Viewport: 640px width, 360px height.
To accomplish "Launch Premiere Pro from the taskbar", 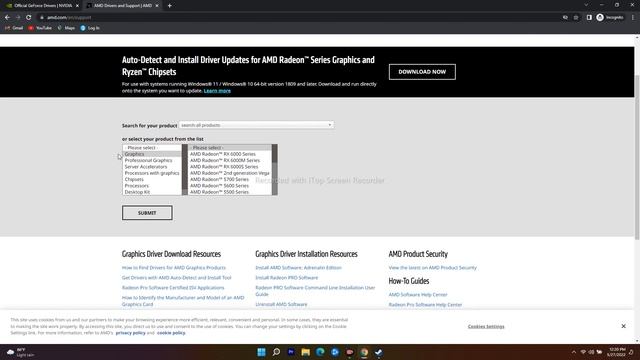I will (291, 352).
